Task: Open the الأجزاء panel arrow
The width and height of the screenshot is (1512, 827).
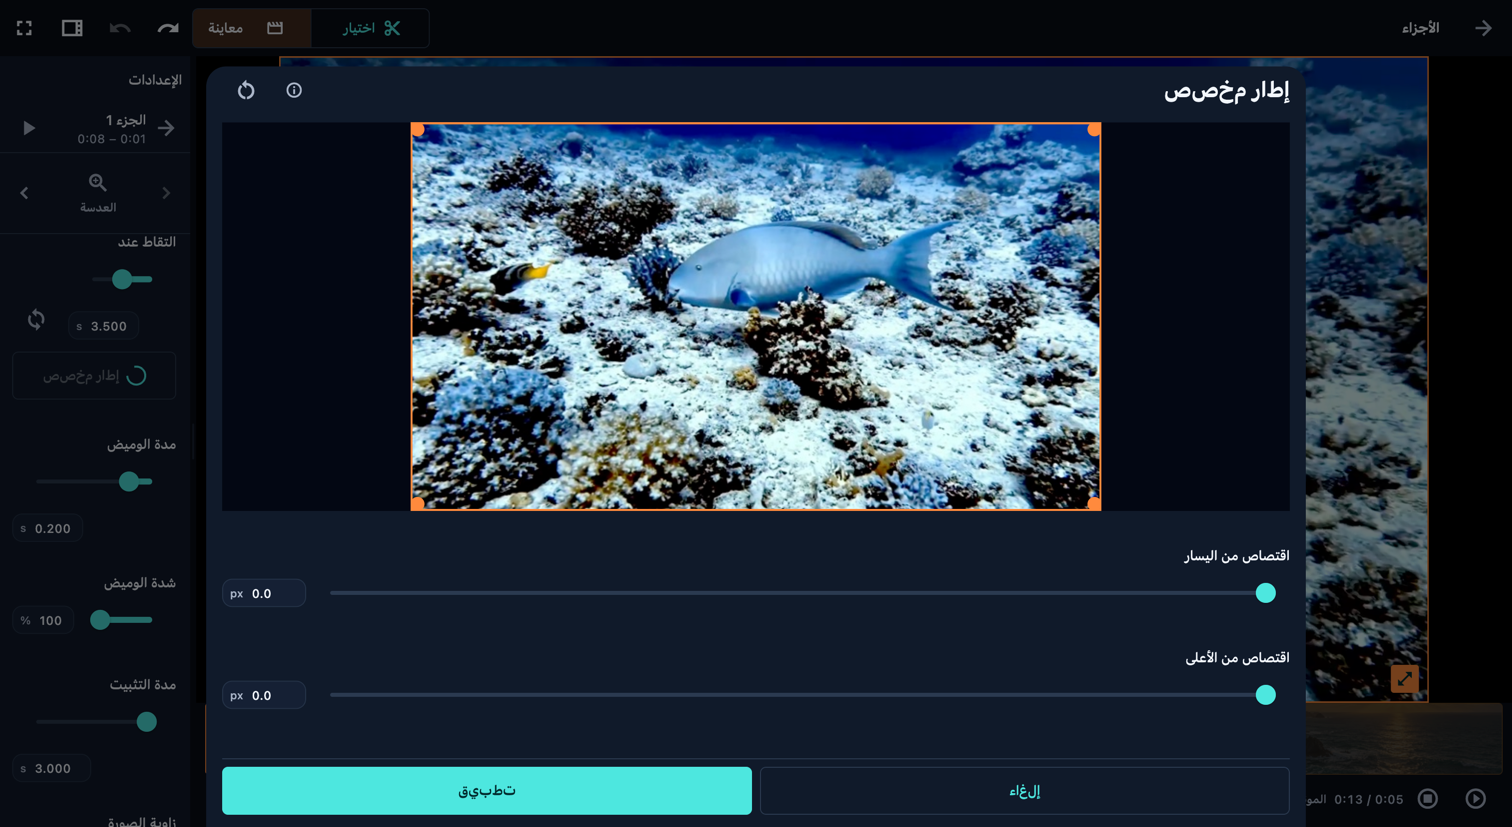Action: click(1483, 28)
